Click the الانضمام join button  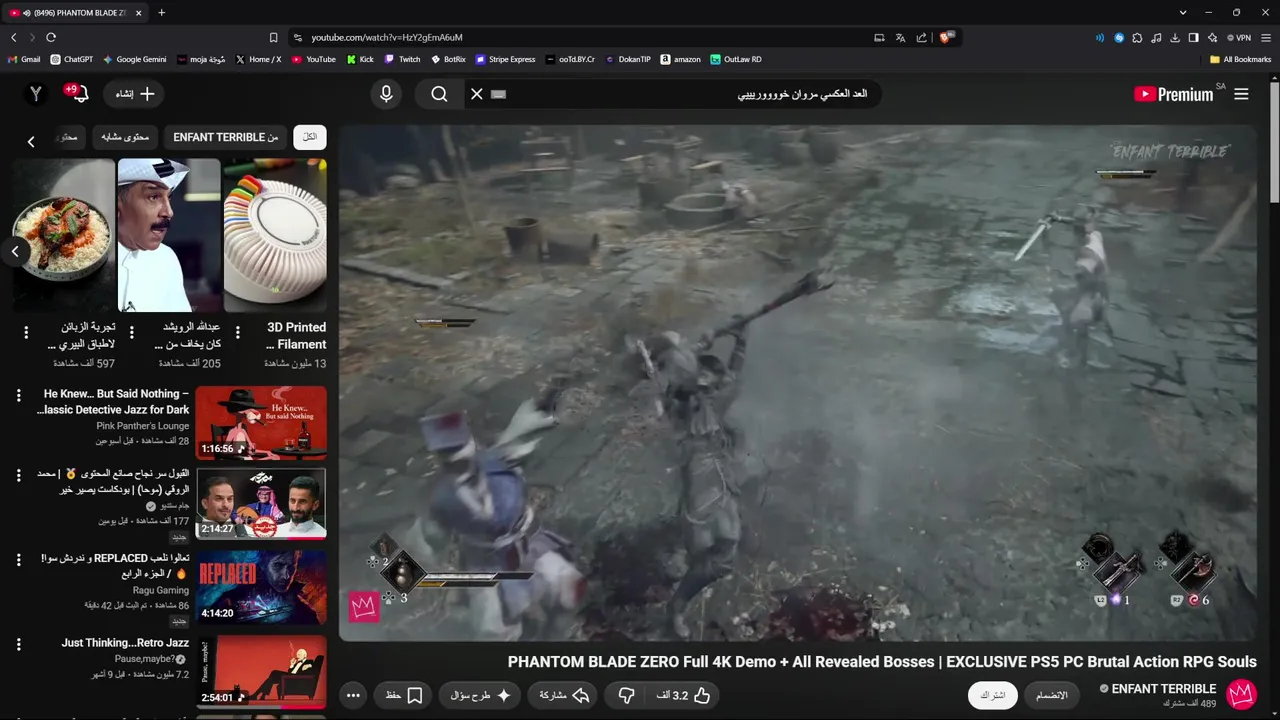pos(1051,695)
